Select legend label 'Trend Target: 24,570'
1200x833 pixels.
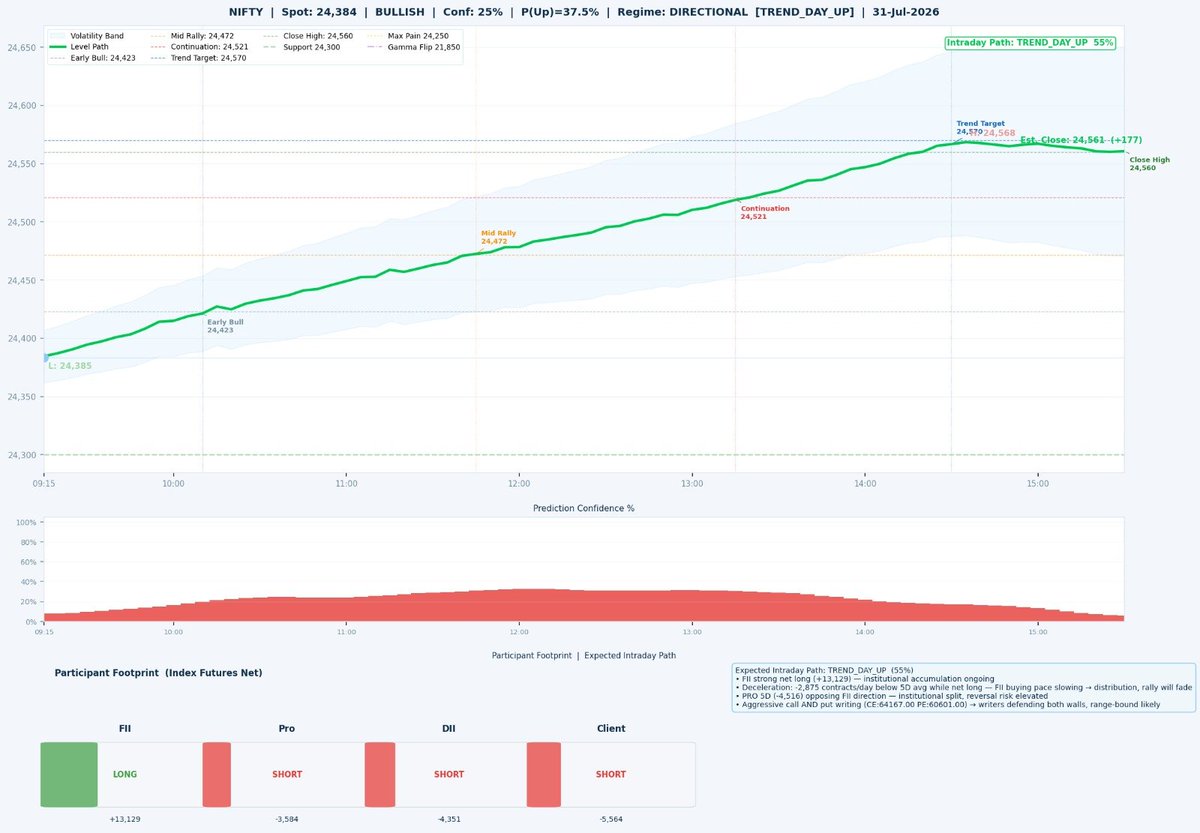pos(208,58)
